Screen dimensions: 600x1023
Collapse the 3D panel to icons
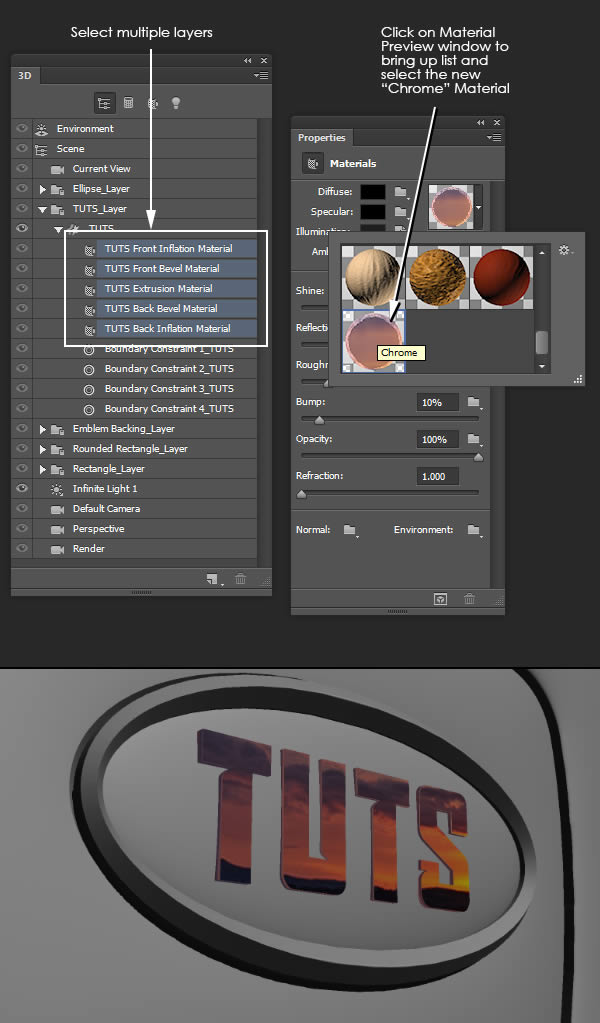(248, 60)
